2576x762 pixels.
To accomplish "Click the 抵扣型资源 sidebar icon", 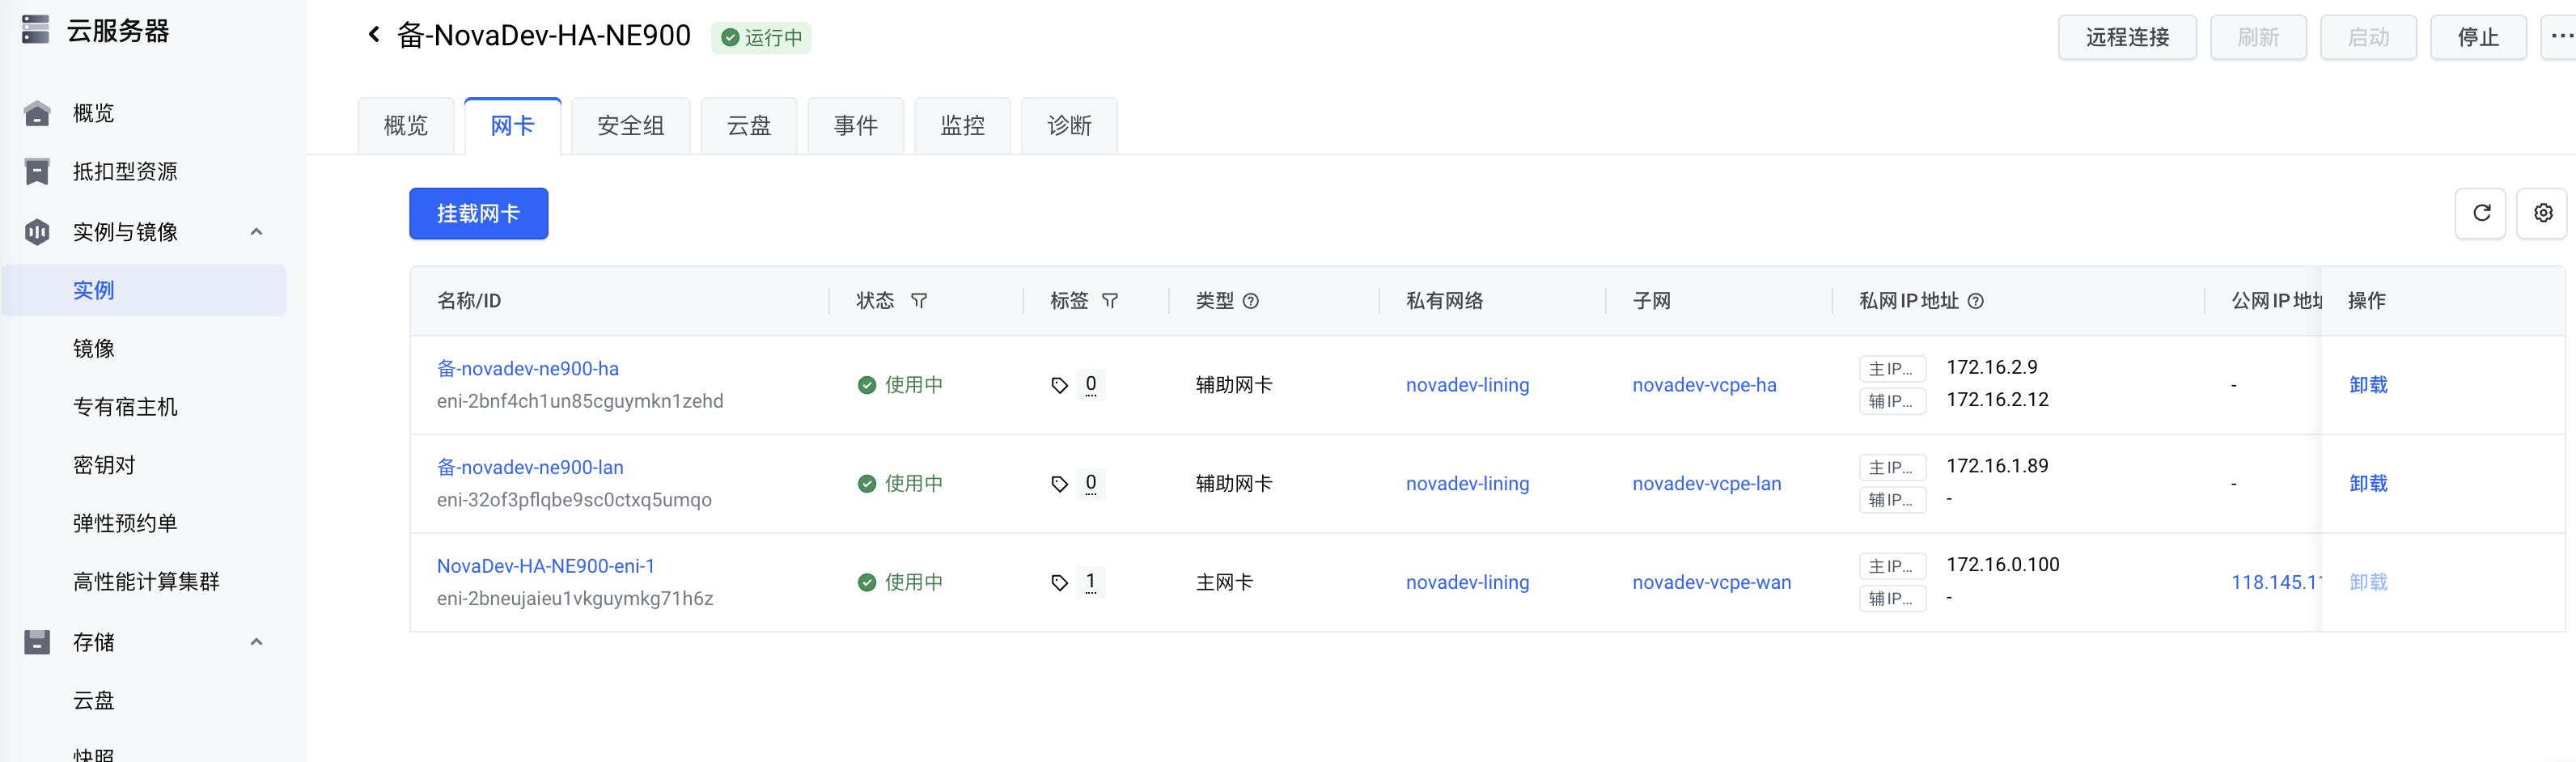I will point(37,172).
